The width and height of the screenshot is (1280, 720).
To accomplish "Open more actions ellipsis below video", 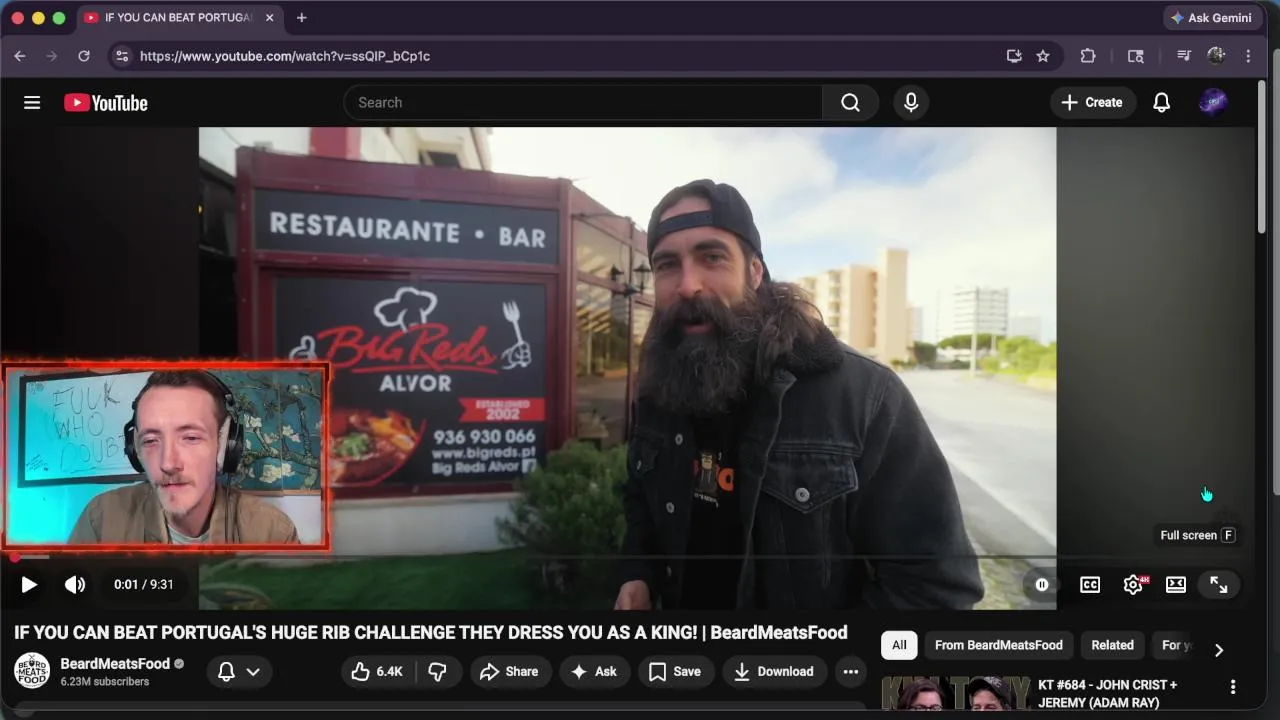I will pos(850,671).
